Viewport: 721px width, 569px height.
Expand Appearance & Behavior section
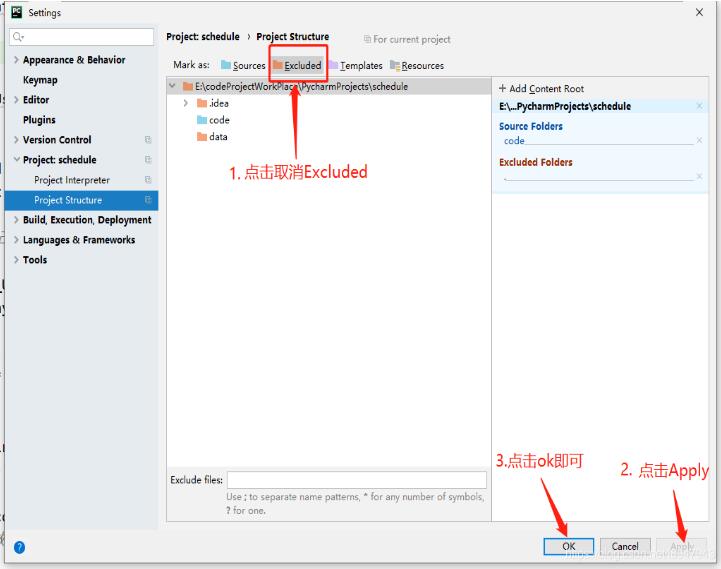pos(16,60)
